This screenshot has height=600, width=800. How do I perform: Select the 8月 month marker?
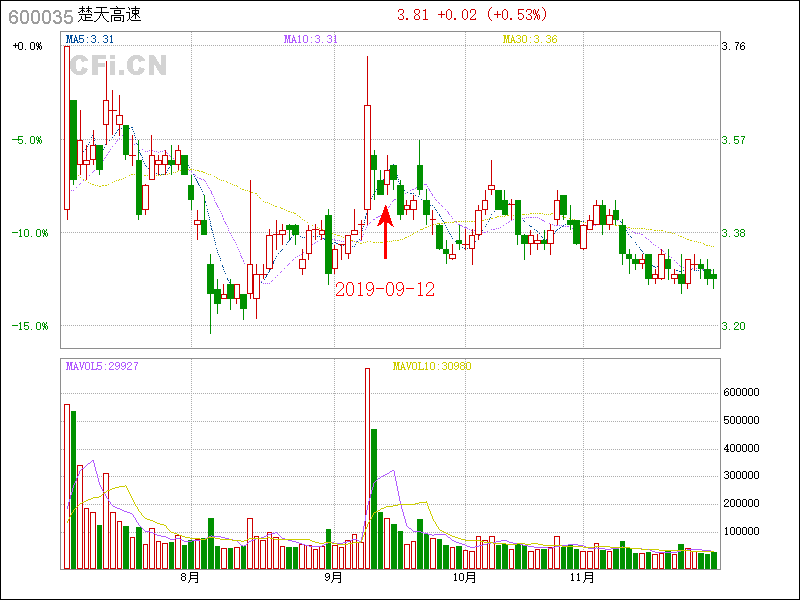tap(190, 578)
